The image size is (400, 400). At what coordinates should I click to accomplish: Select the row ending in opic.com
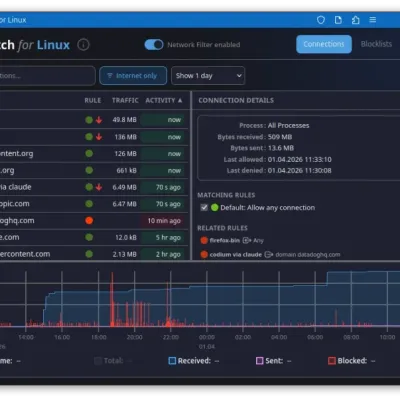(94, 204)
